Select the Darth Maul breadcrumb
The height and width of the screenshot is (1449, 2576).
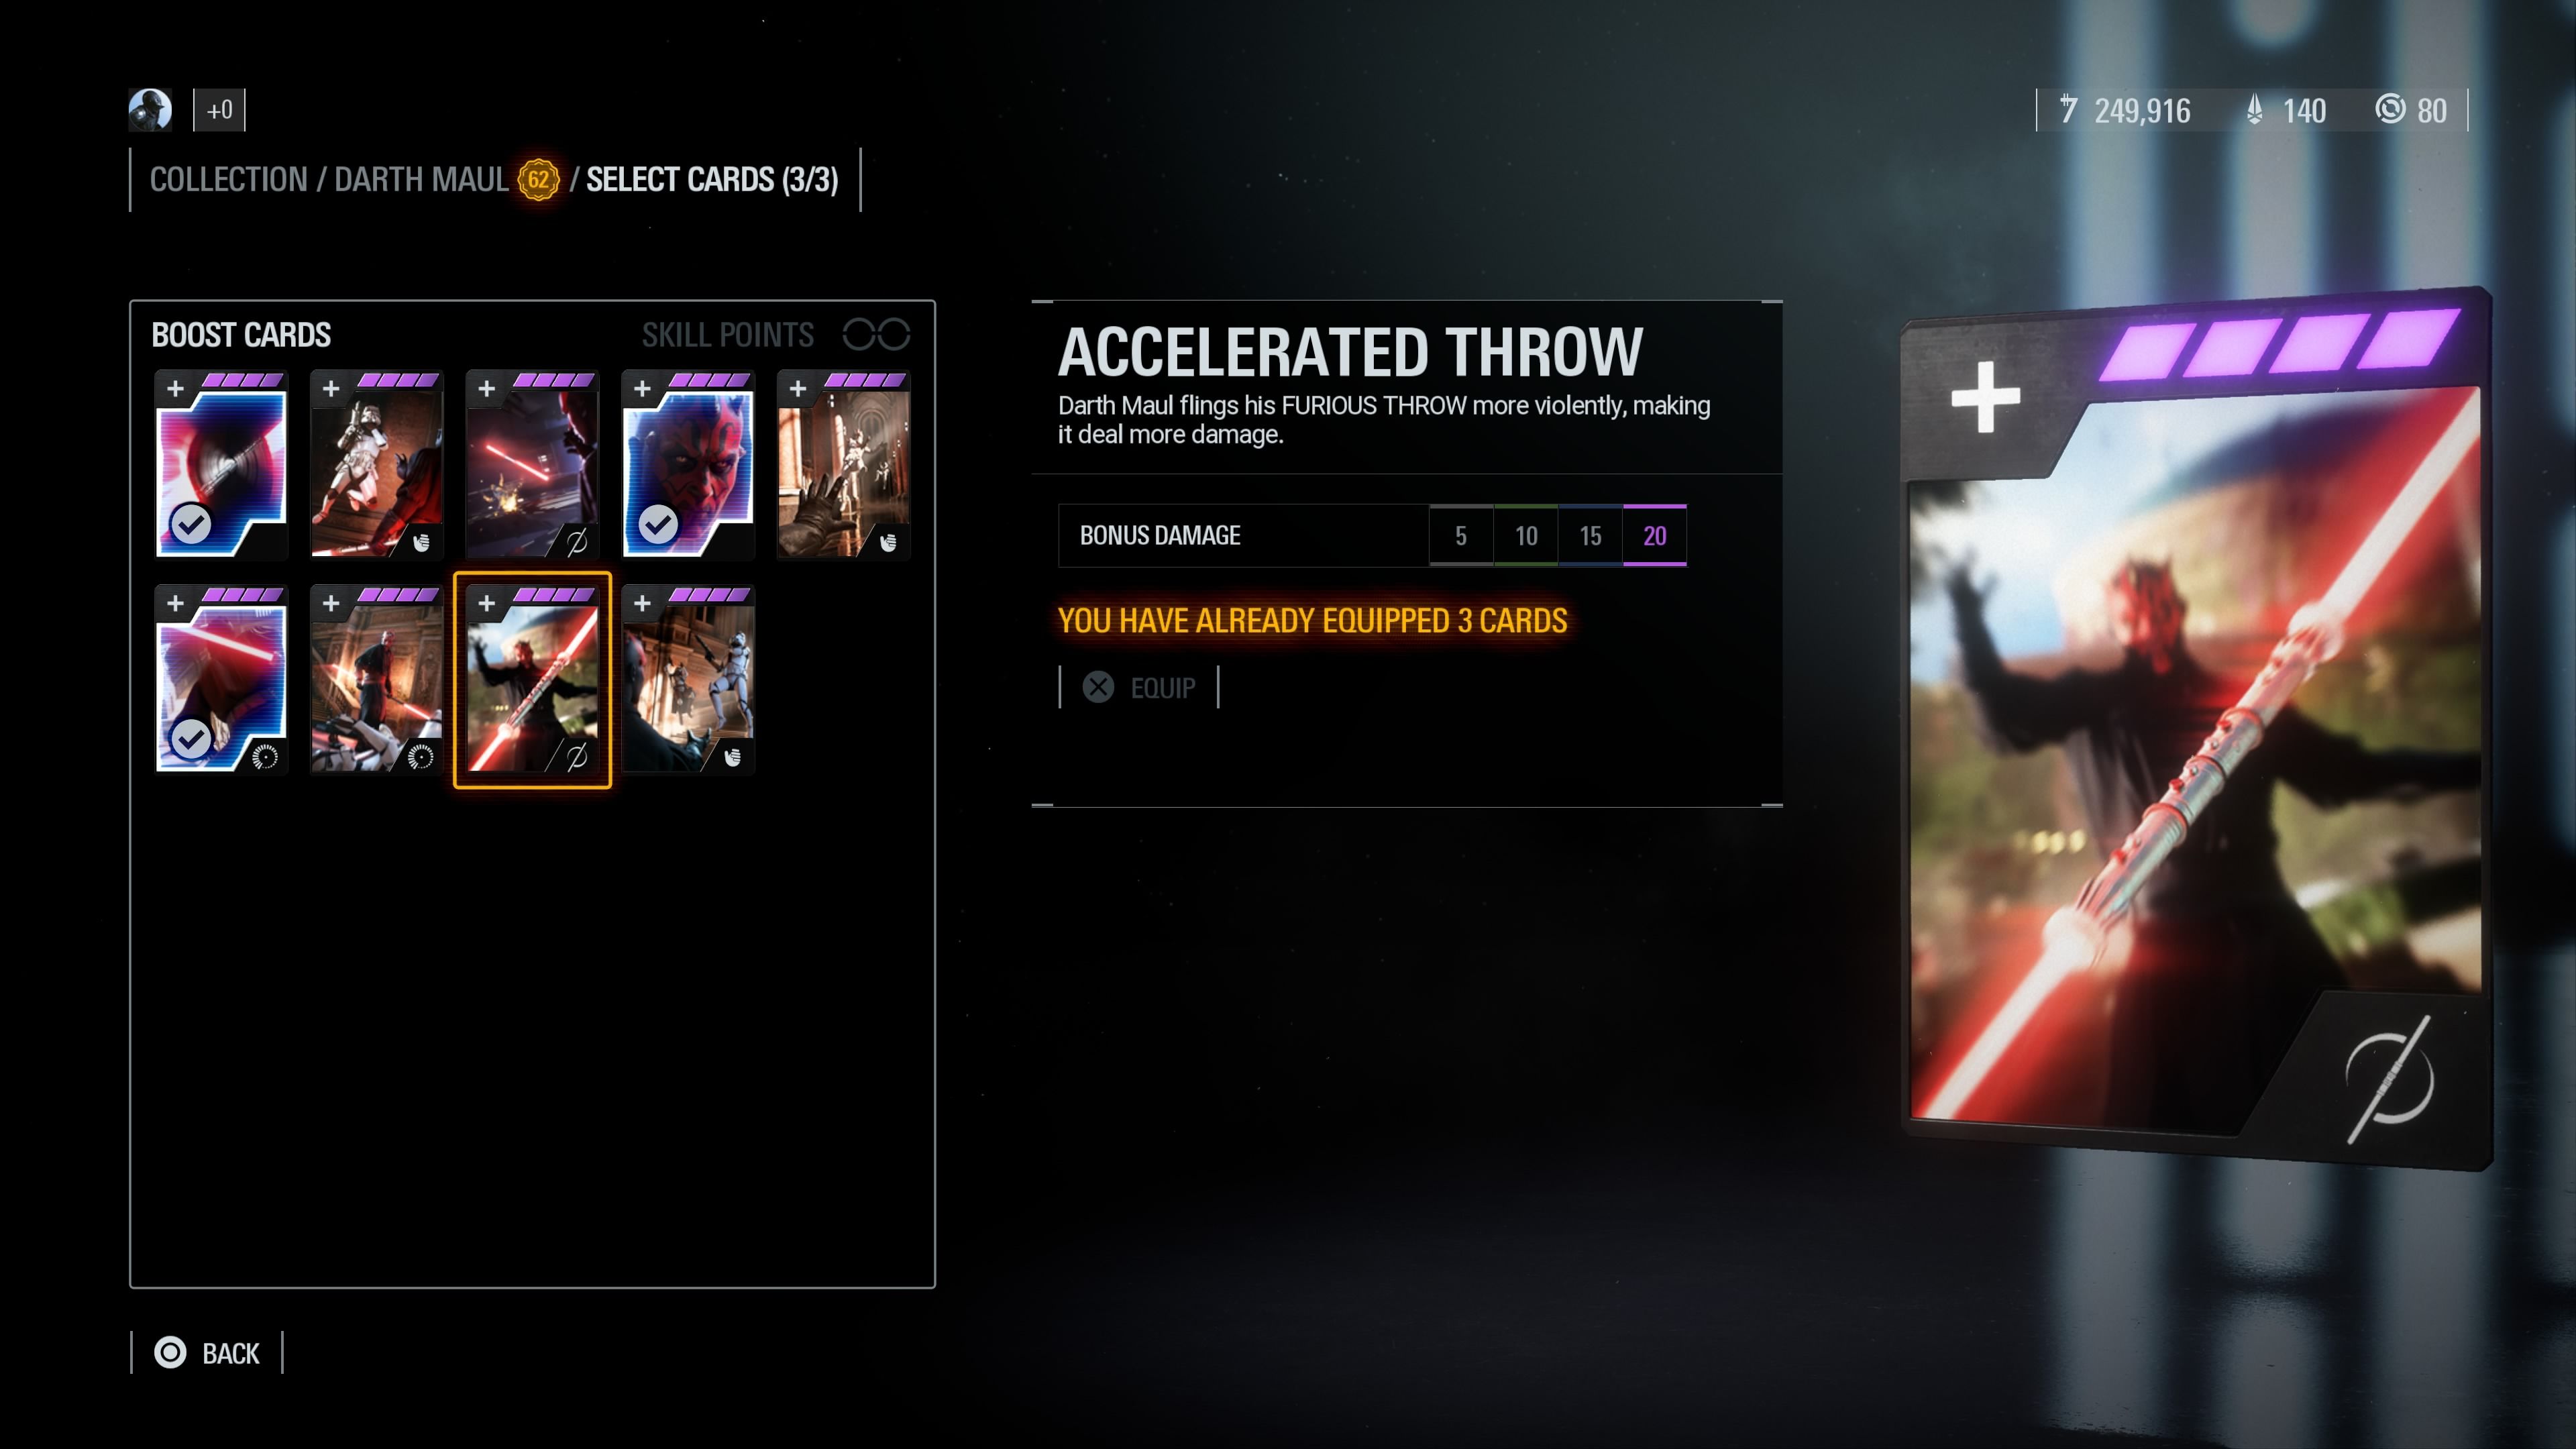(421, 180)
